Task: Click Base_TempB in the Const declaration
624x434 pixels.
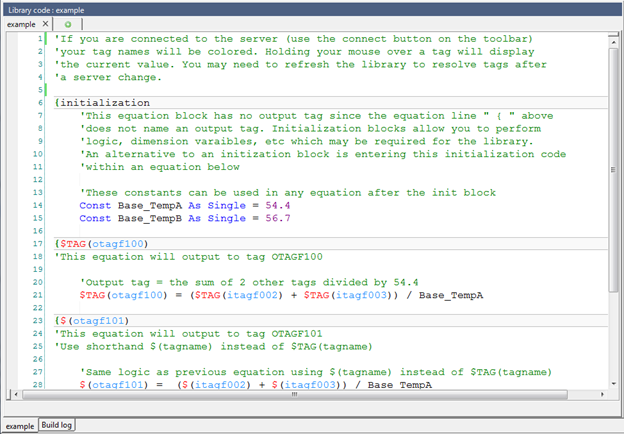Action: 150,218
